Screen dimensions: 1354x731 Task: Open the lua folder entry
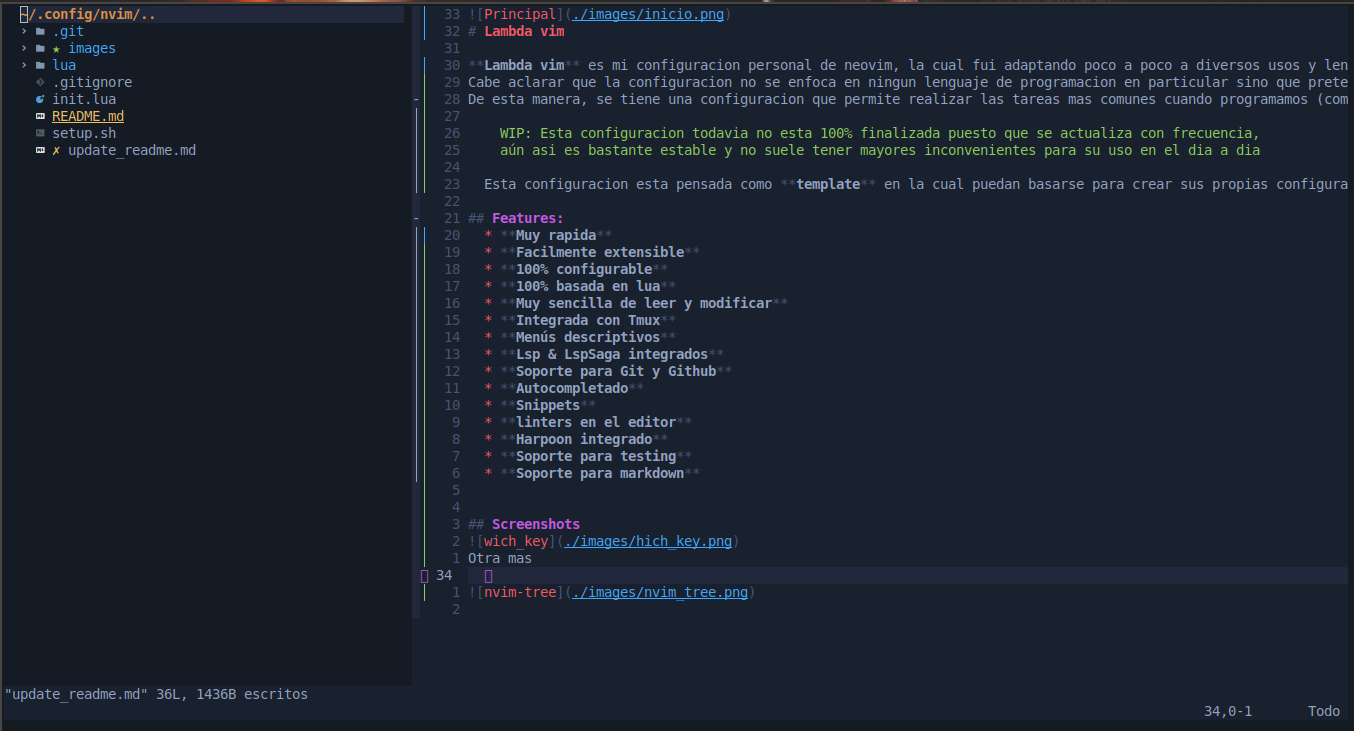[x=64, y=65]
